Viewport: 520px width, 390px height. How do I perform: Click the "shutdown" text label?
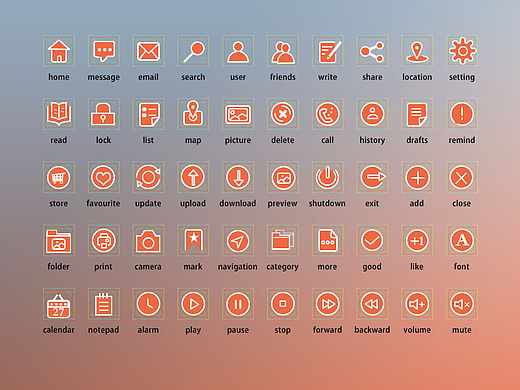point(327,203)
